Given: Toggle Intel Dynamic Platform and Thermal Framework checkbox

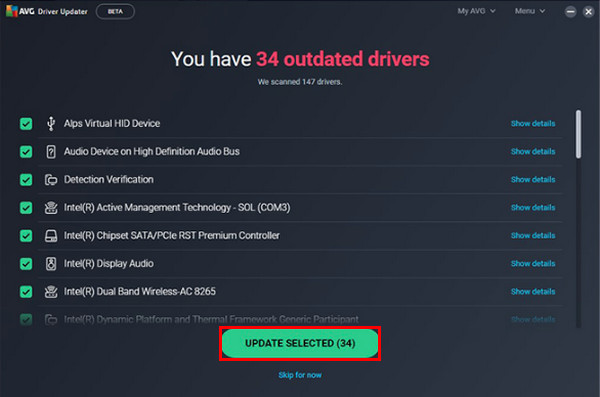Looking at the screenshot, I should (x=26, y=319).
